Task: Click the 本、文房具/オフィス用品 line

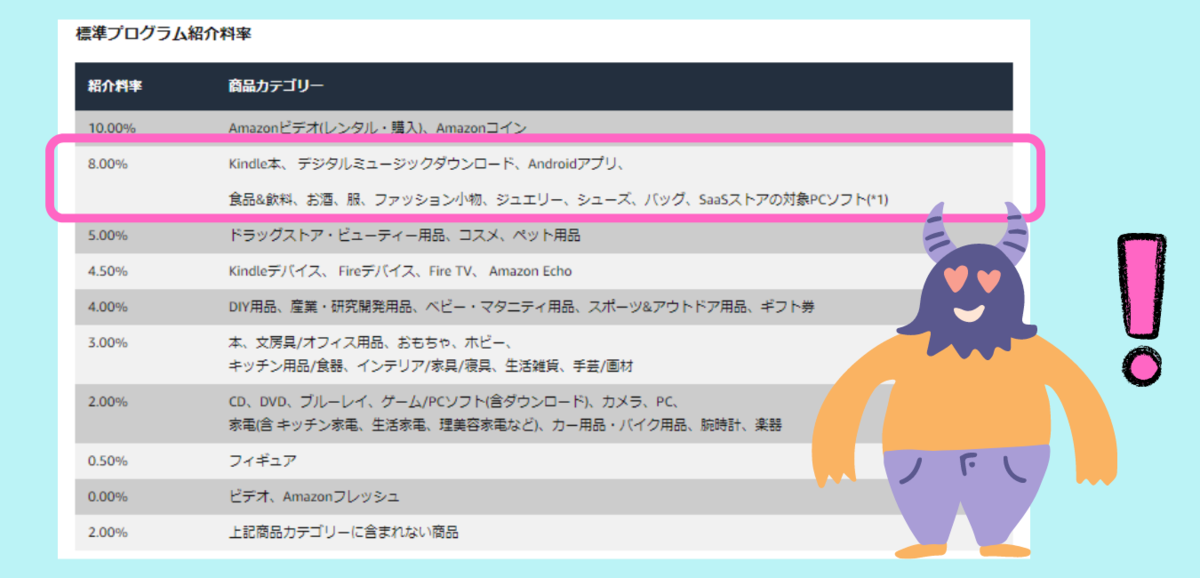Action: 372,342
